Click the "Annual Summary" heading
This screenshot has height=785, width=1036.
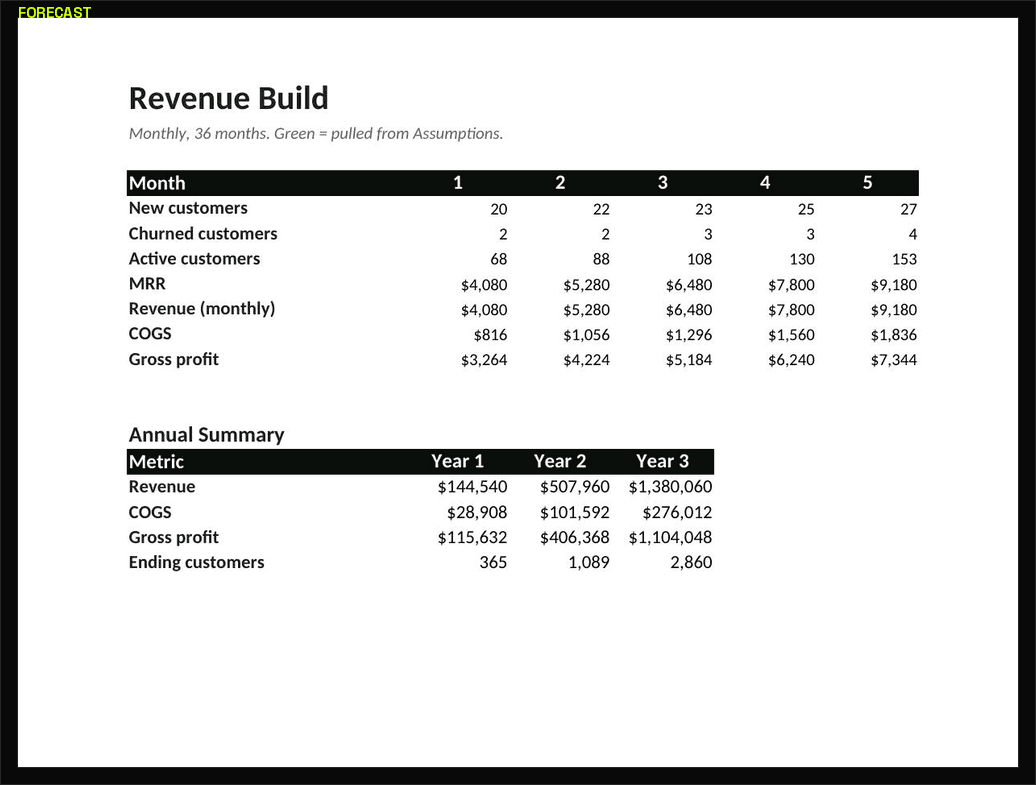(x=207, y=435)
